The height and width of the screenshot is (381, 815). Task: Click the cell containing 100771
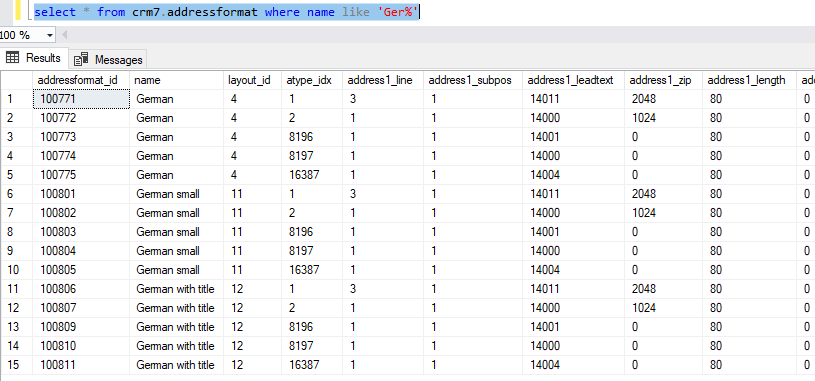coord(81,99)
